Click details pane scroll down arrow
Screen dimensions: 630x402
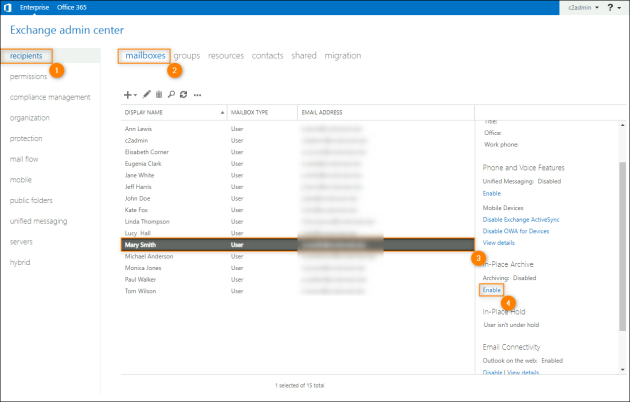click(622, 369)
